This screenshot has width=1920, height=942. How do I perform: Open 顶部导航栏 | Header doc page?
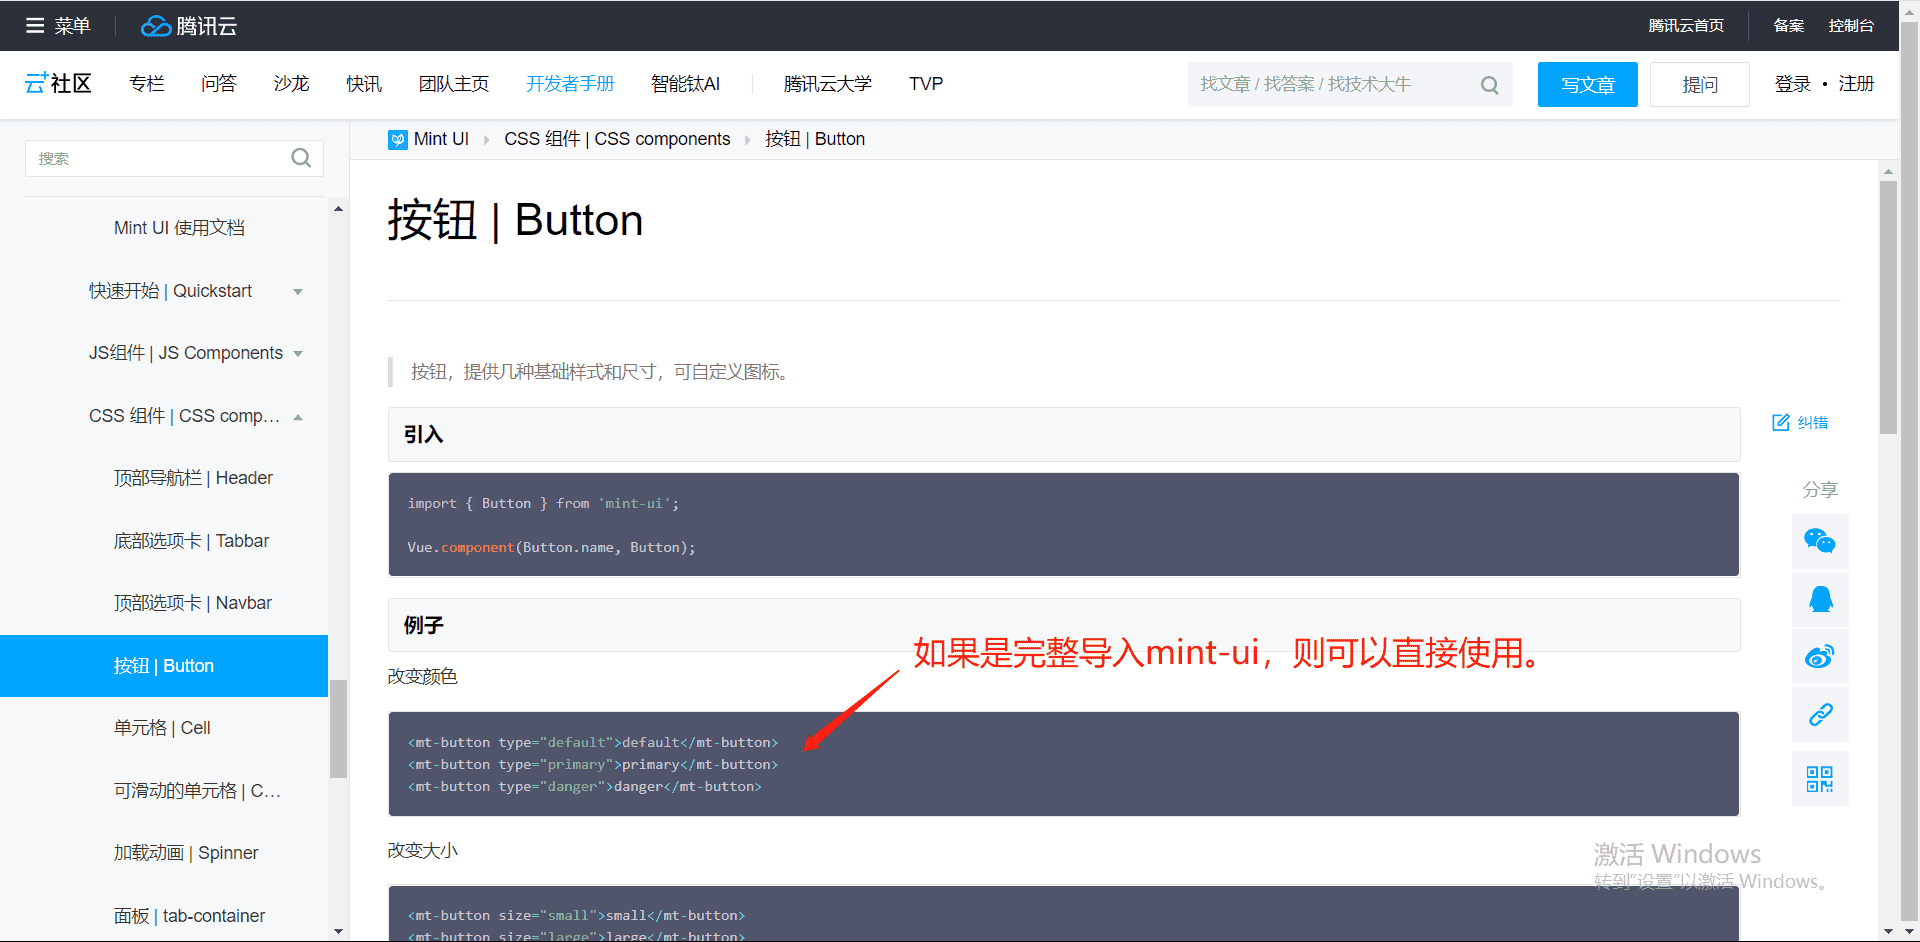coord(193,478)
